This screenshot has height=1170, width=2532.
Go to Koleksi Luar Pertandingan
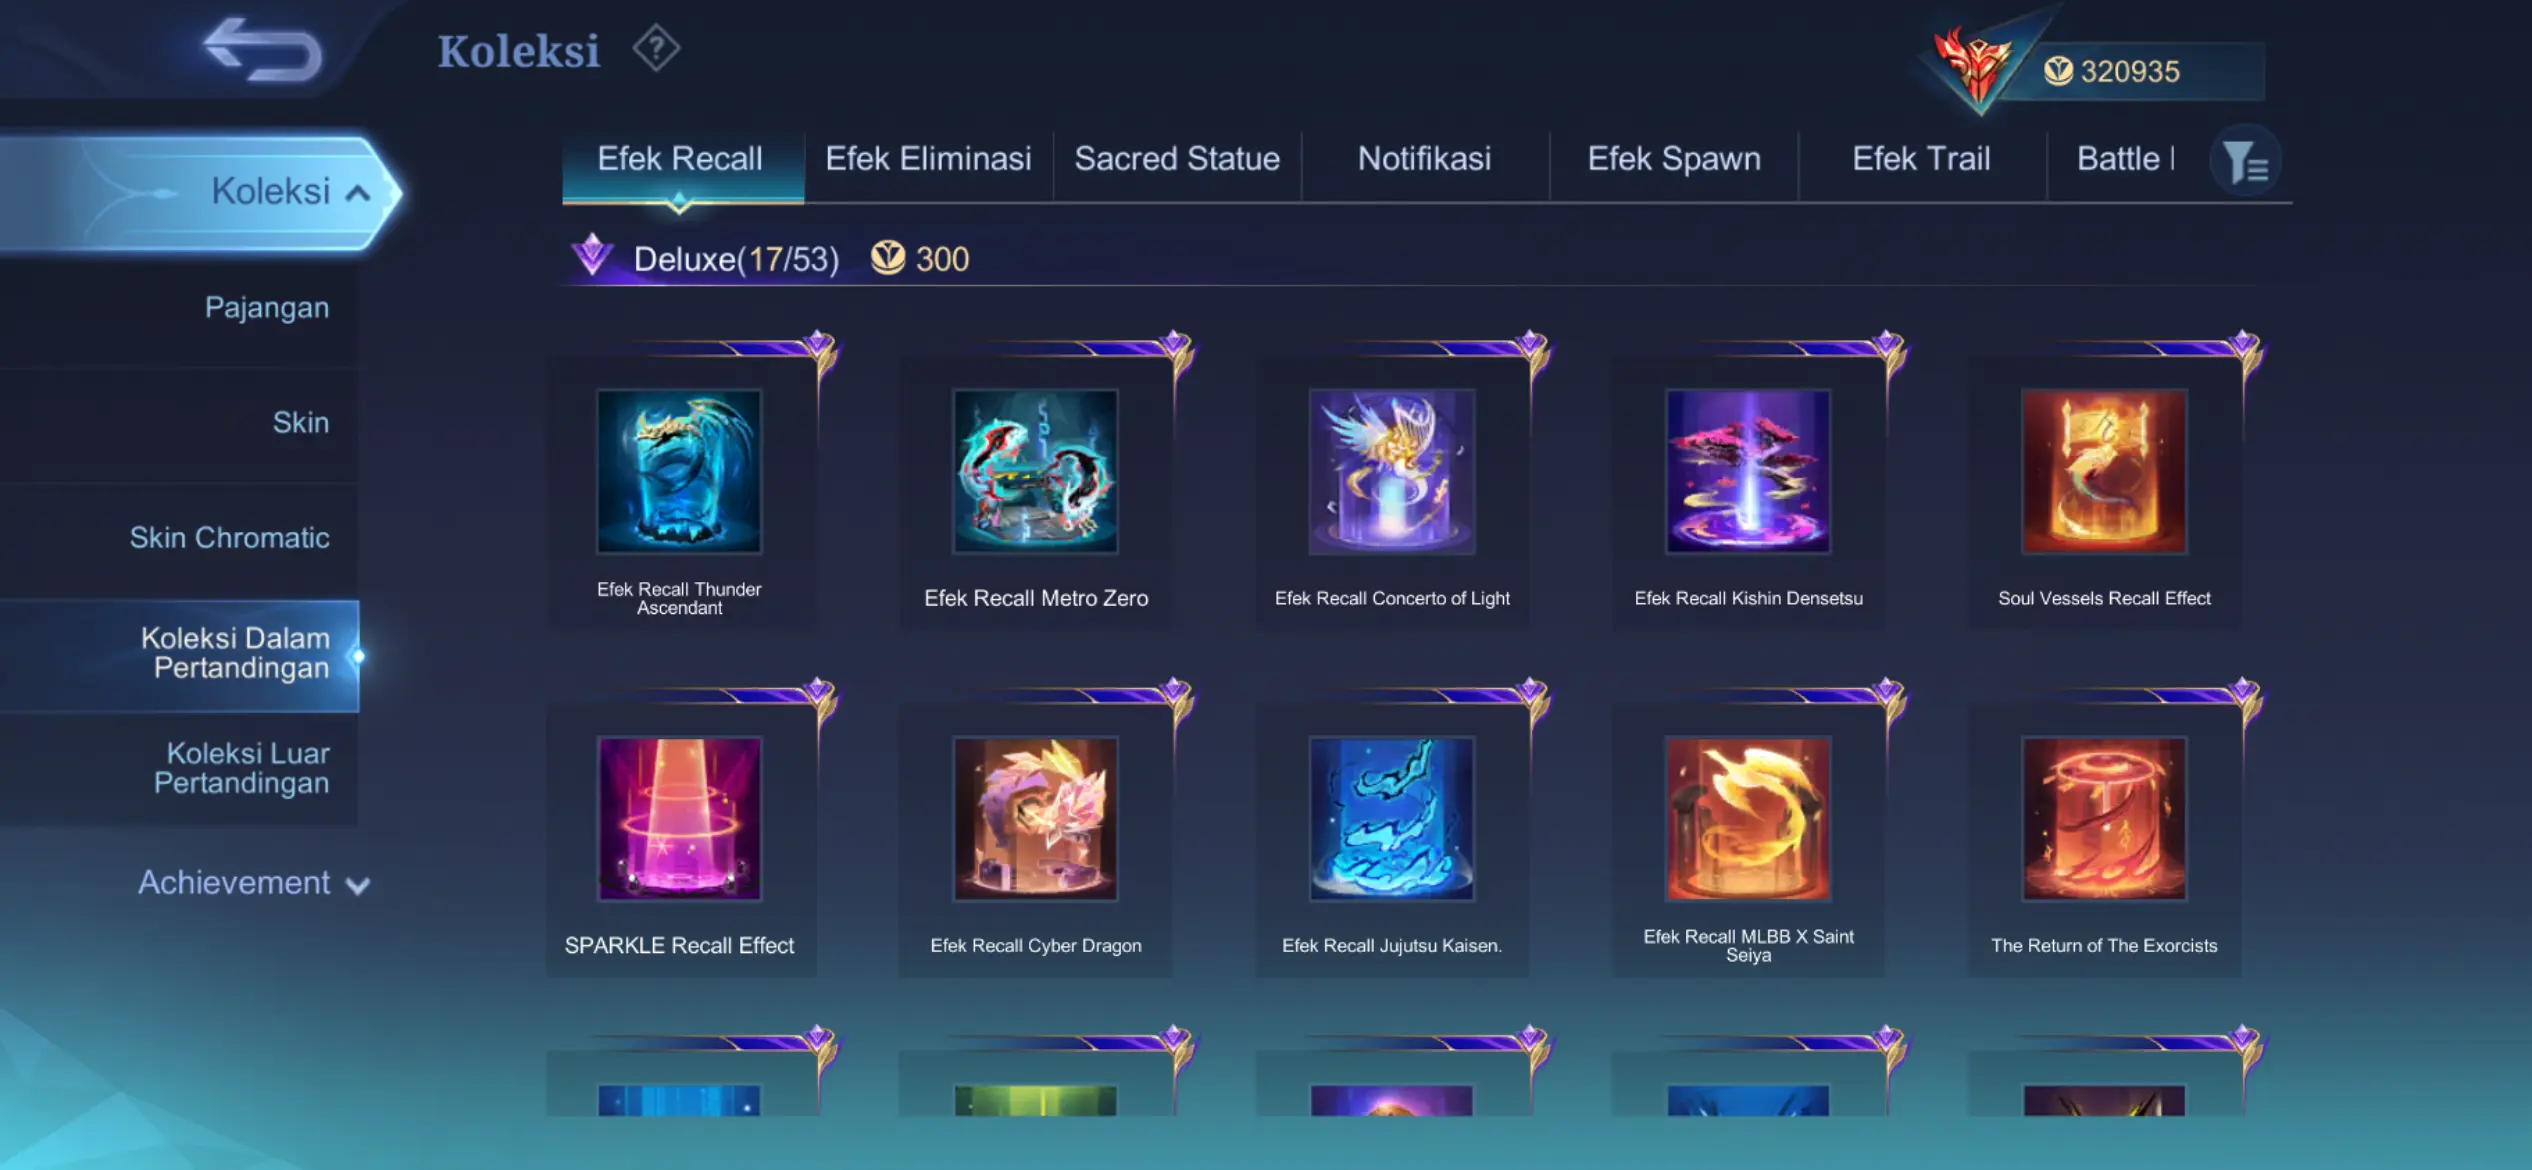point(241,768)
